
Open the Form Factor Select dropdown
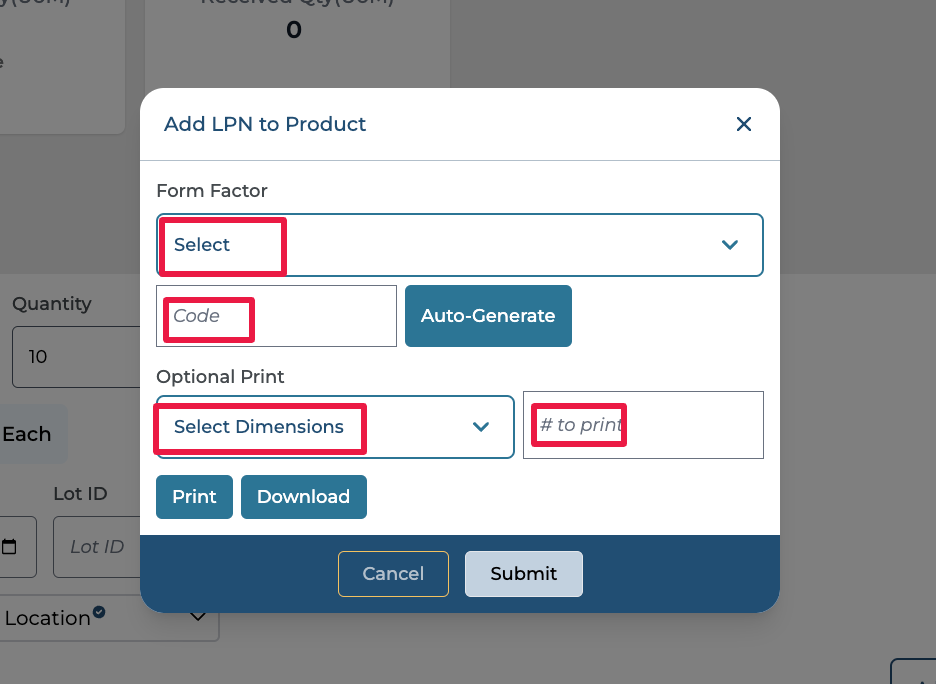440,245
